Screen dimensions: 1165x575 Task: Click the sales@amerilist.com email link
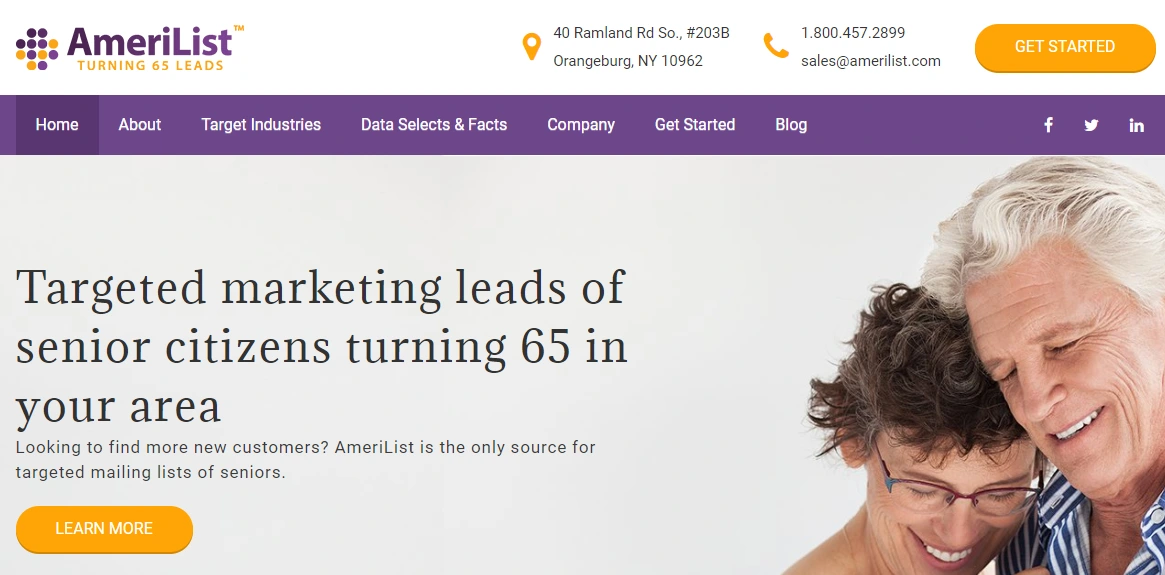(x=871, y=62)
